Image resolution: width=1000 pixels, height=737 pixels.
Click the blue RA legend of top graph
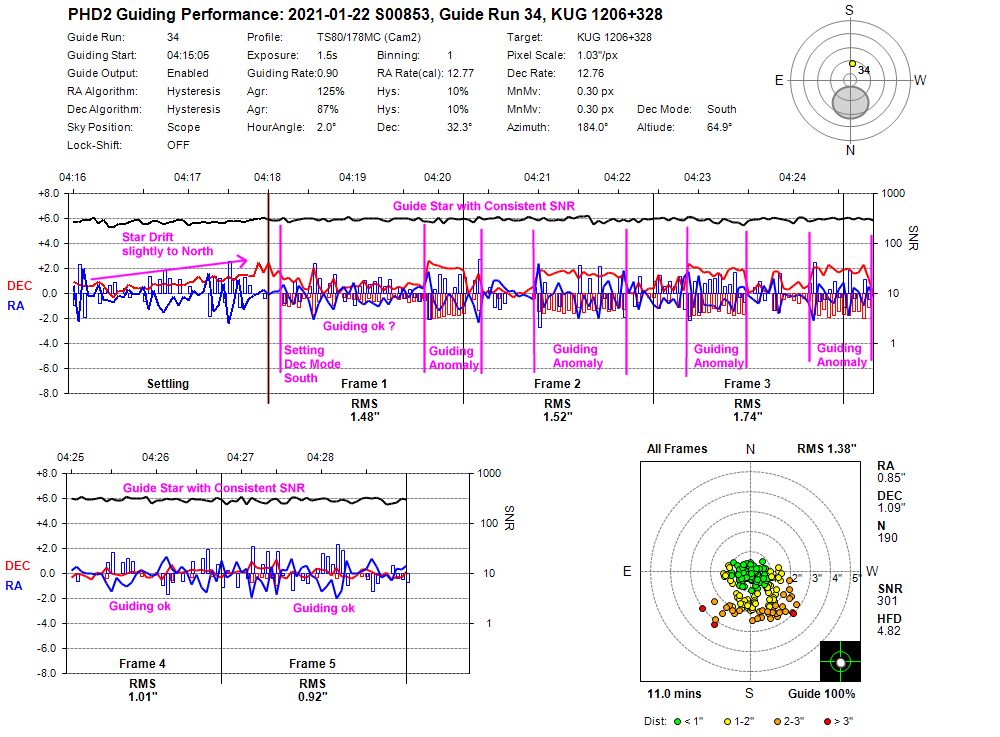tap(16, 306)
